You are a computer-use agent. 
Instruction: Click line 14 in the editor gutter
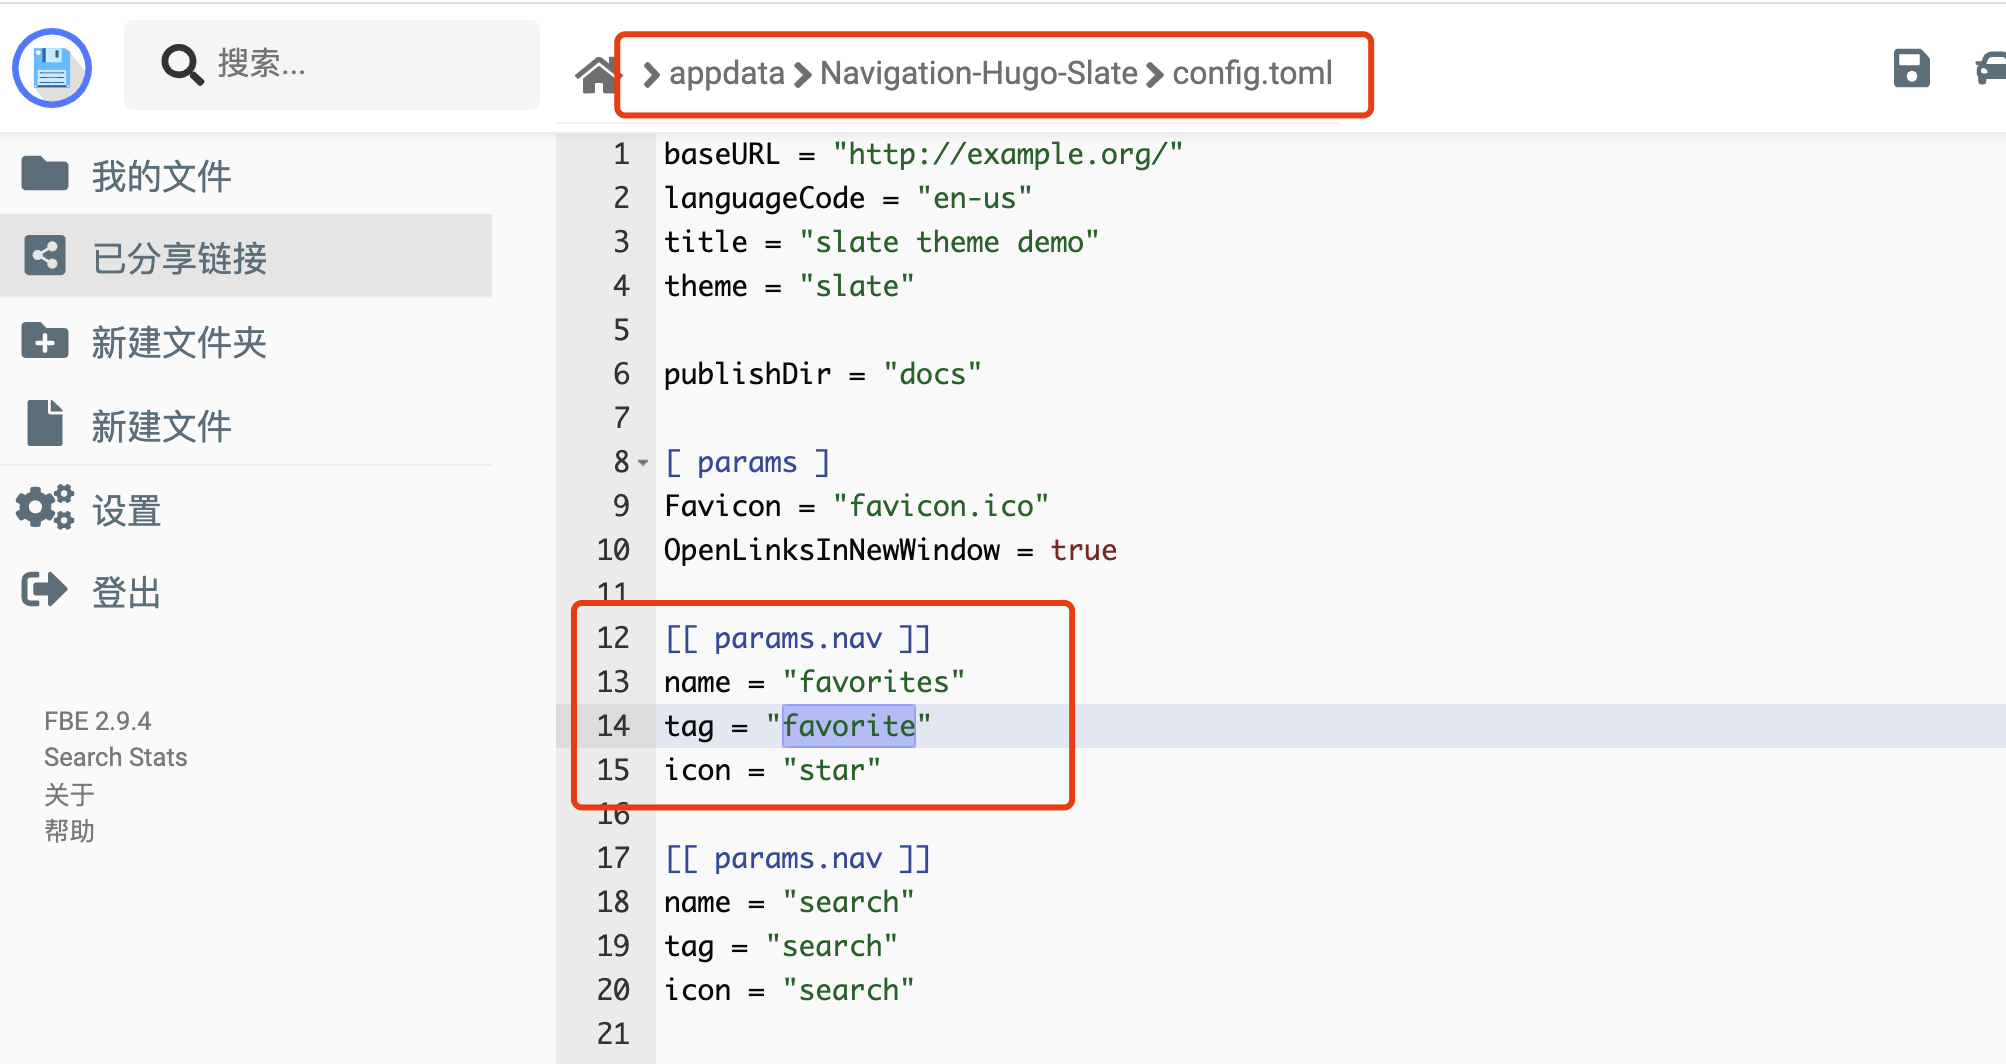(613, 726)
